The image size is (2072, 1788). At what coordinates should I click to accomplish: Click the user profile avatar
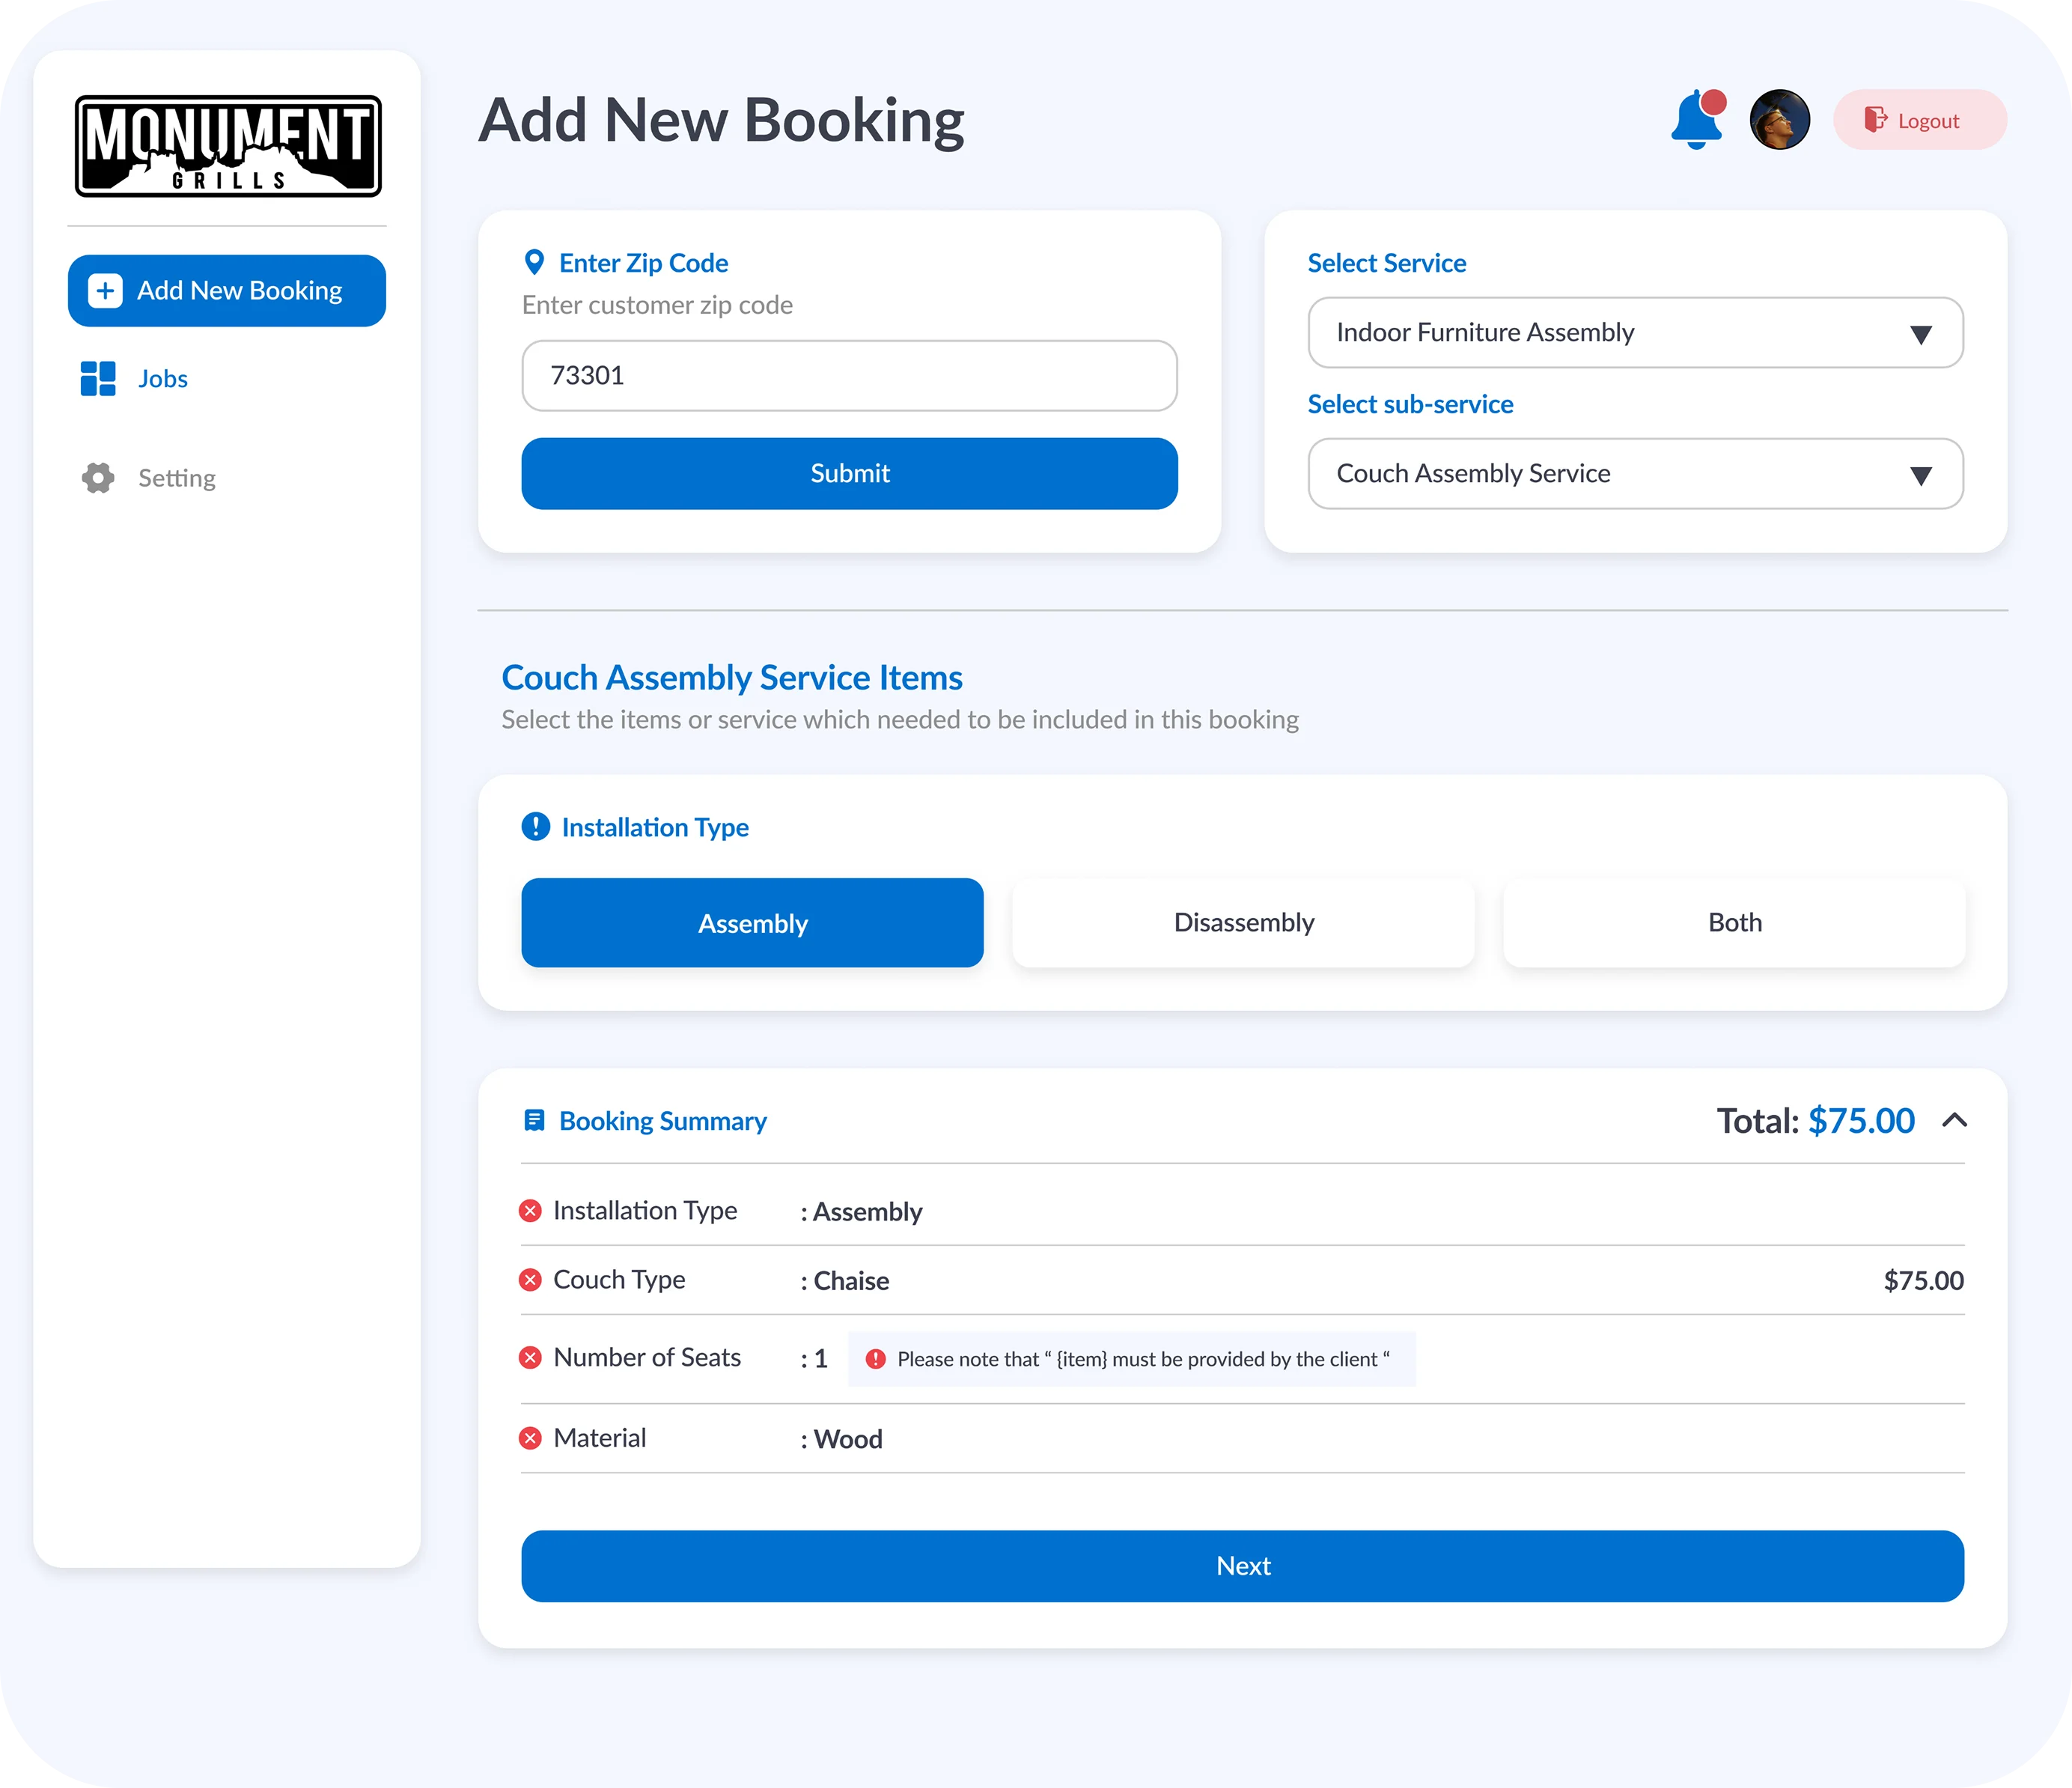[x=1779, y=120]
